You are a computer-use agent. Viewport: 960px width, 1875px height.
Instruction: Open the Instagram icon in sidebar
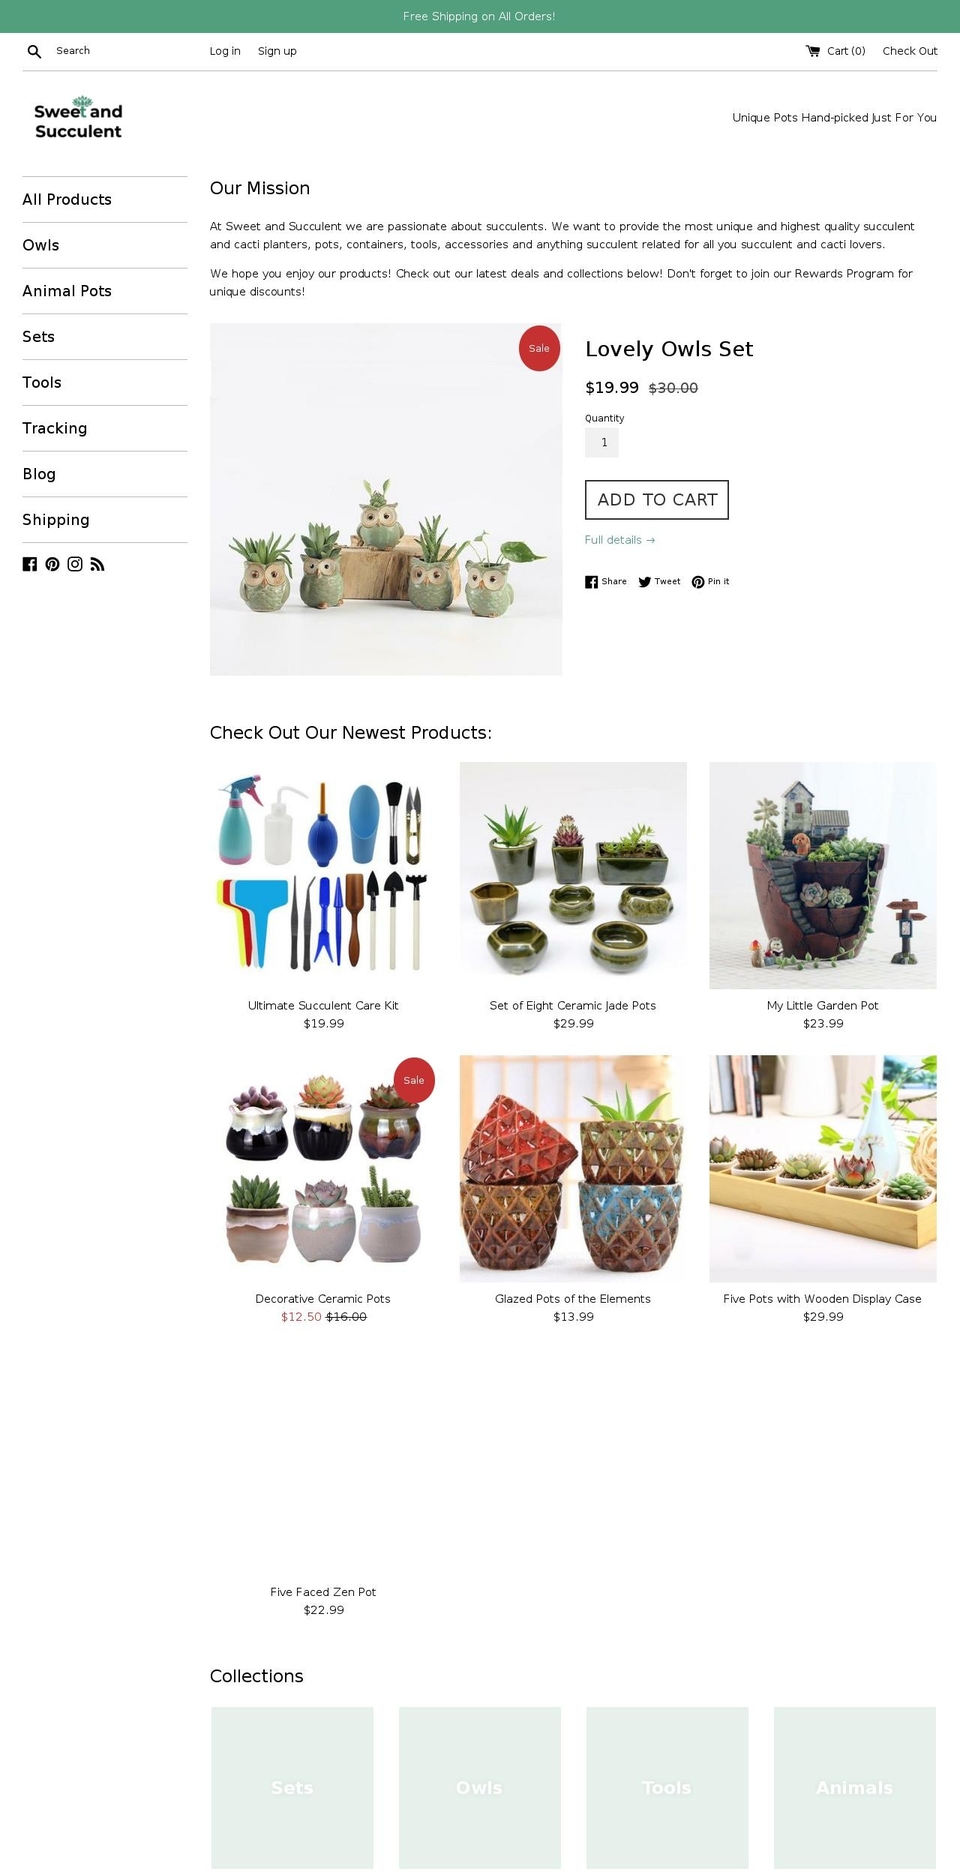coord(75,564)
